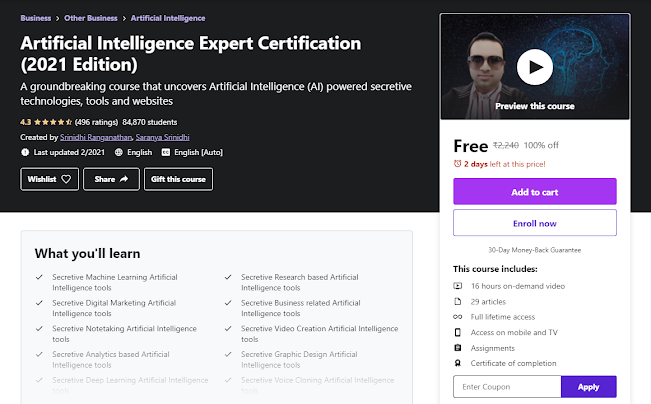The image size is (651, 404).
Task: Click checkmark beside Secretive Digital Marketing tools
Action: coord(39,303)
